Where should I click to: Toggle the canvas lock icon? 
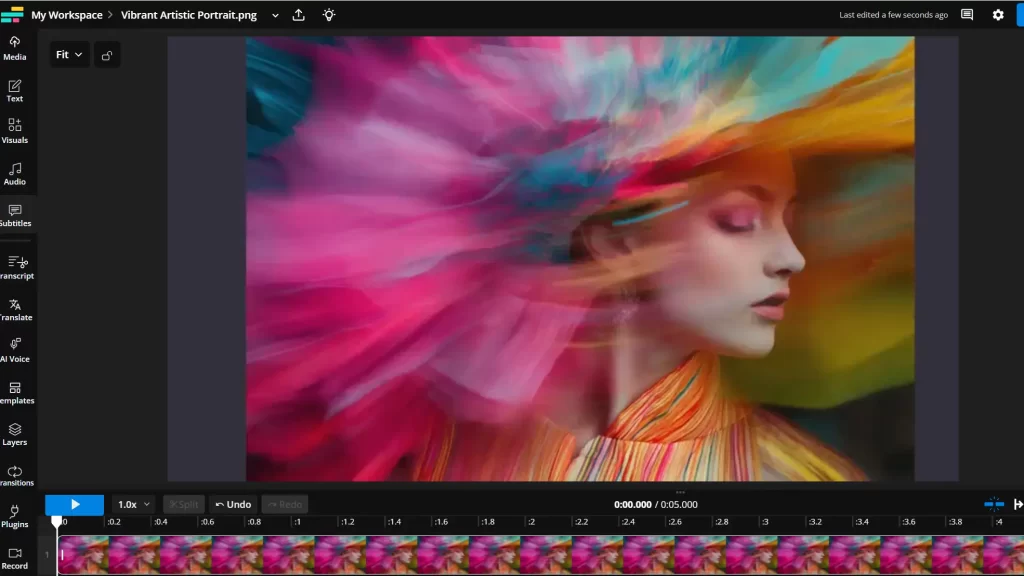(x=107, y=55)
